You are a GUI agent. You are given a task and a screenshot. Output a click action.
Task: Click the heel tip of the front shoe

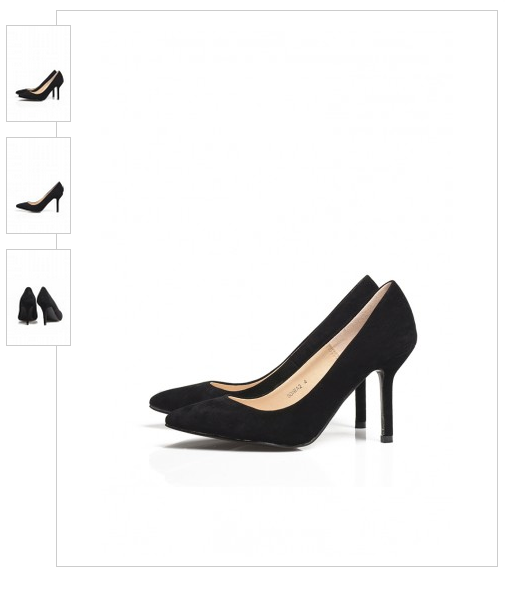coord(386,439)
